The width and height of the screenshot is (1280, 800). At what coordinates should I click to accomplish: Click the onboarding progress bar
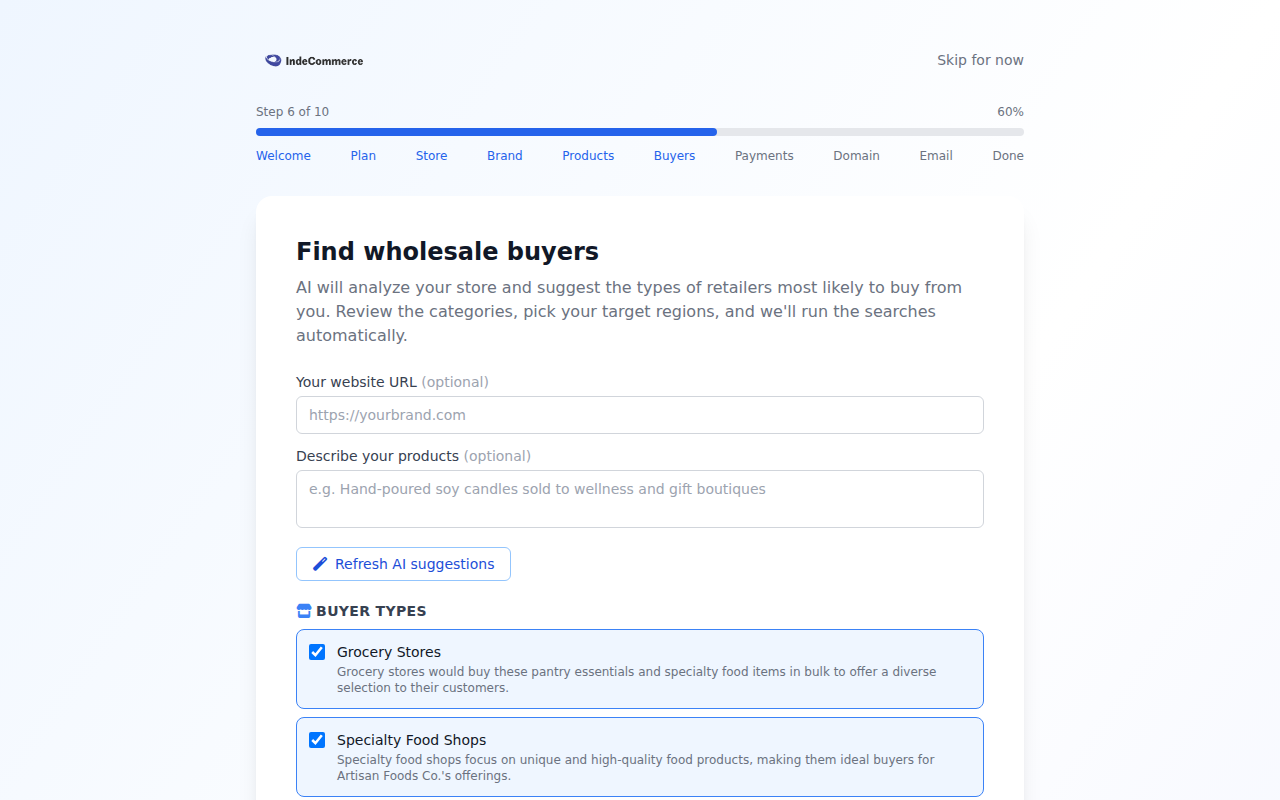coord(640,132)
